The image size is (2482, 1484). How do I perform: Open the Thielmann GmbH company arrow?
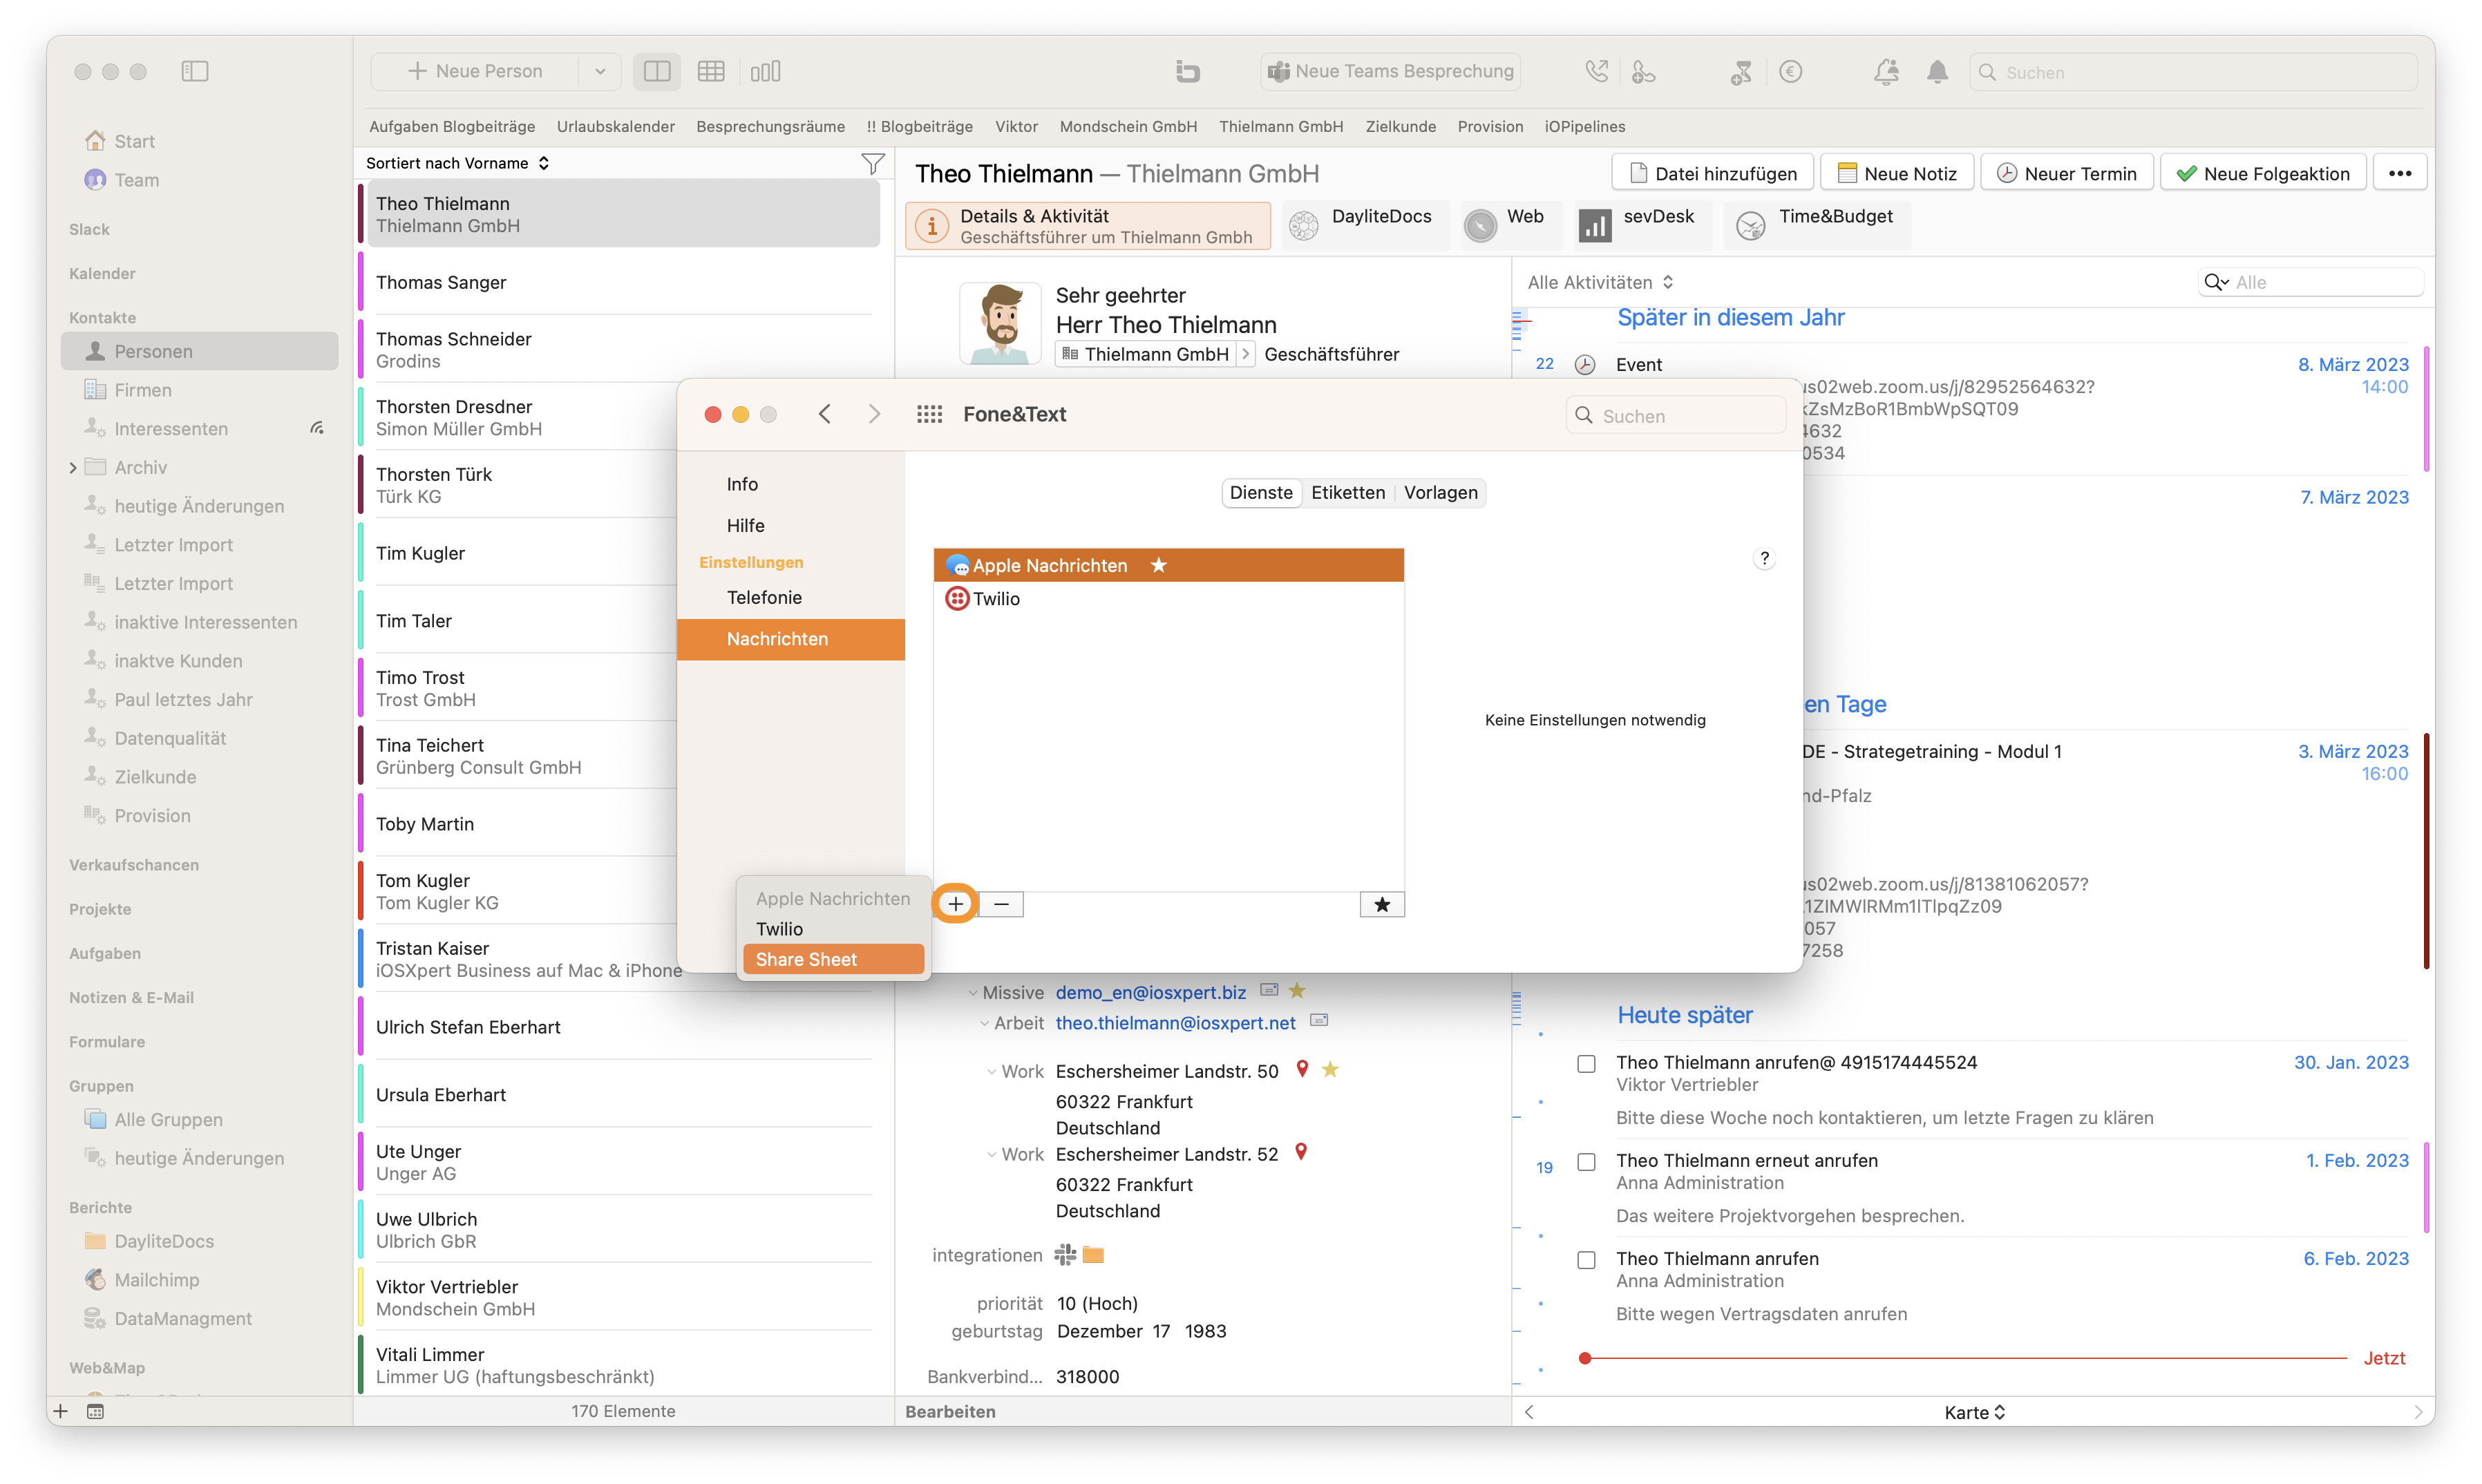[x=1245, y=354]
